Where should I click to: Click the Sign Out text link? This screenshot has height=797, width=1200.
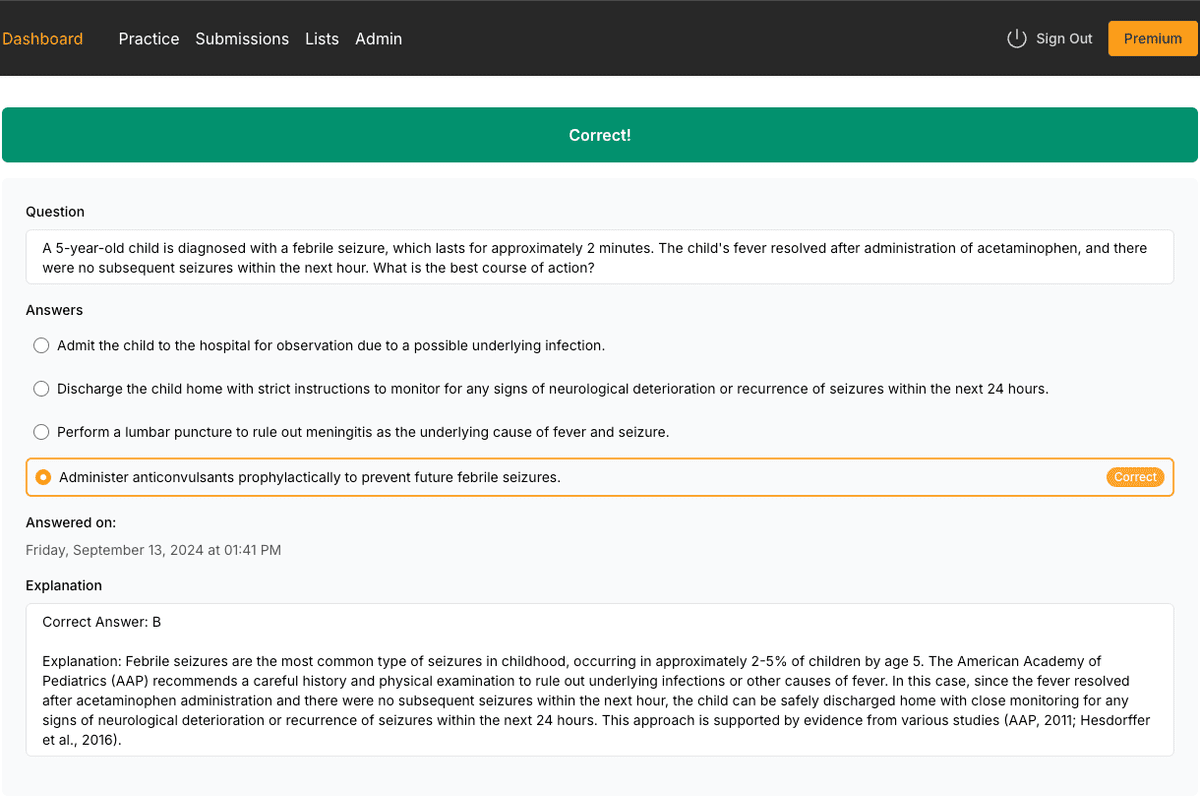point(1064,39)
